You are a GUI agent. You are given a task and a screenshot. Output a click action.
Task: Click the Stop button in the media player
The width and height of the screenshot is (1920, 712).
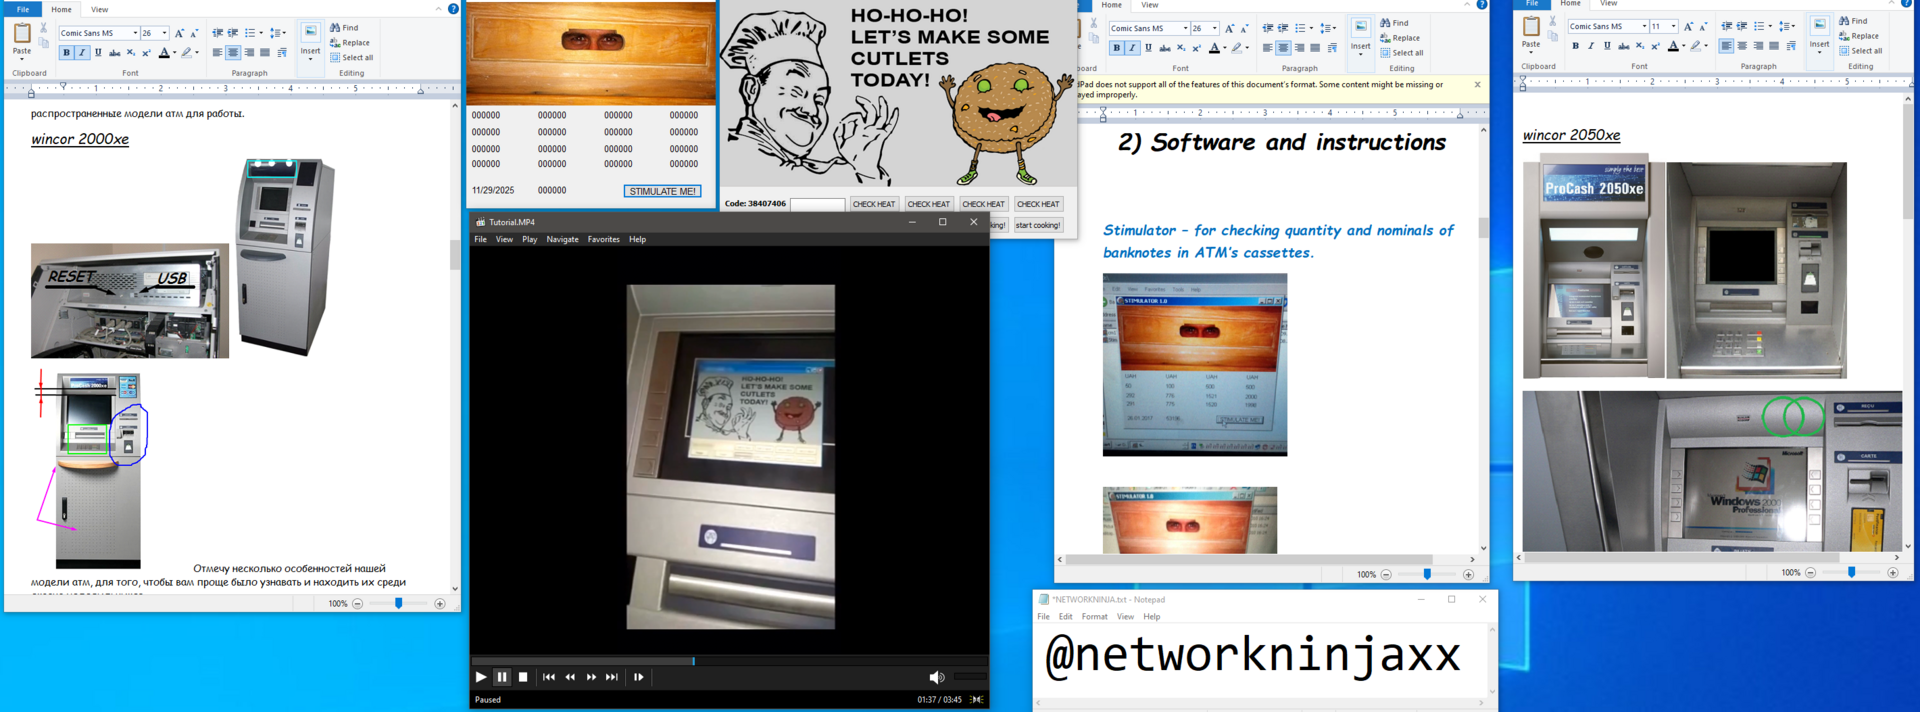tap(523, 677)
